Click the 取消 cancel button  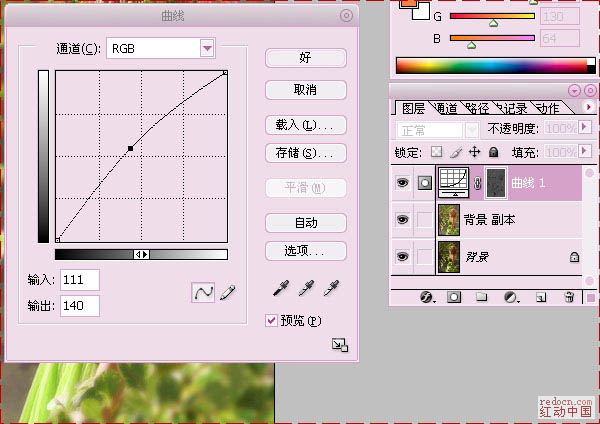click(x=306, y=90)
